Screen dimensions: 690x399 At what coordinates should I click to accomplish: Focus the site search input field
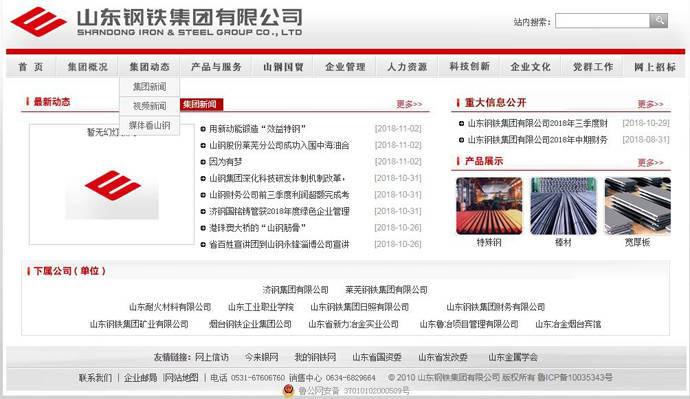pyautogui.click(x=602, y=20)
